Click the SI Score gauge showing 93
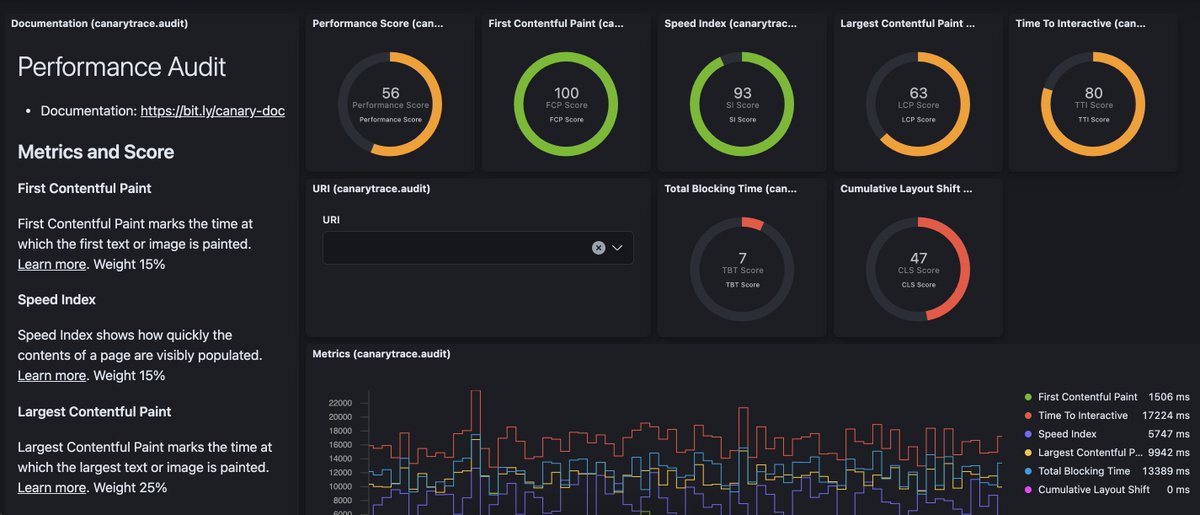1200x515 pixels. (x=742, y=104)
